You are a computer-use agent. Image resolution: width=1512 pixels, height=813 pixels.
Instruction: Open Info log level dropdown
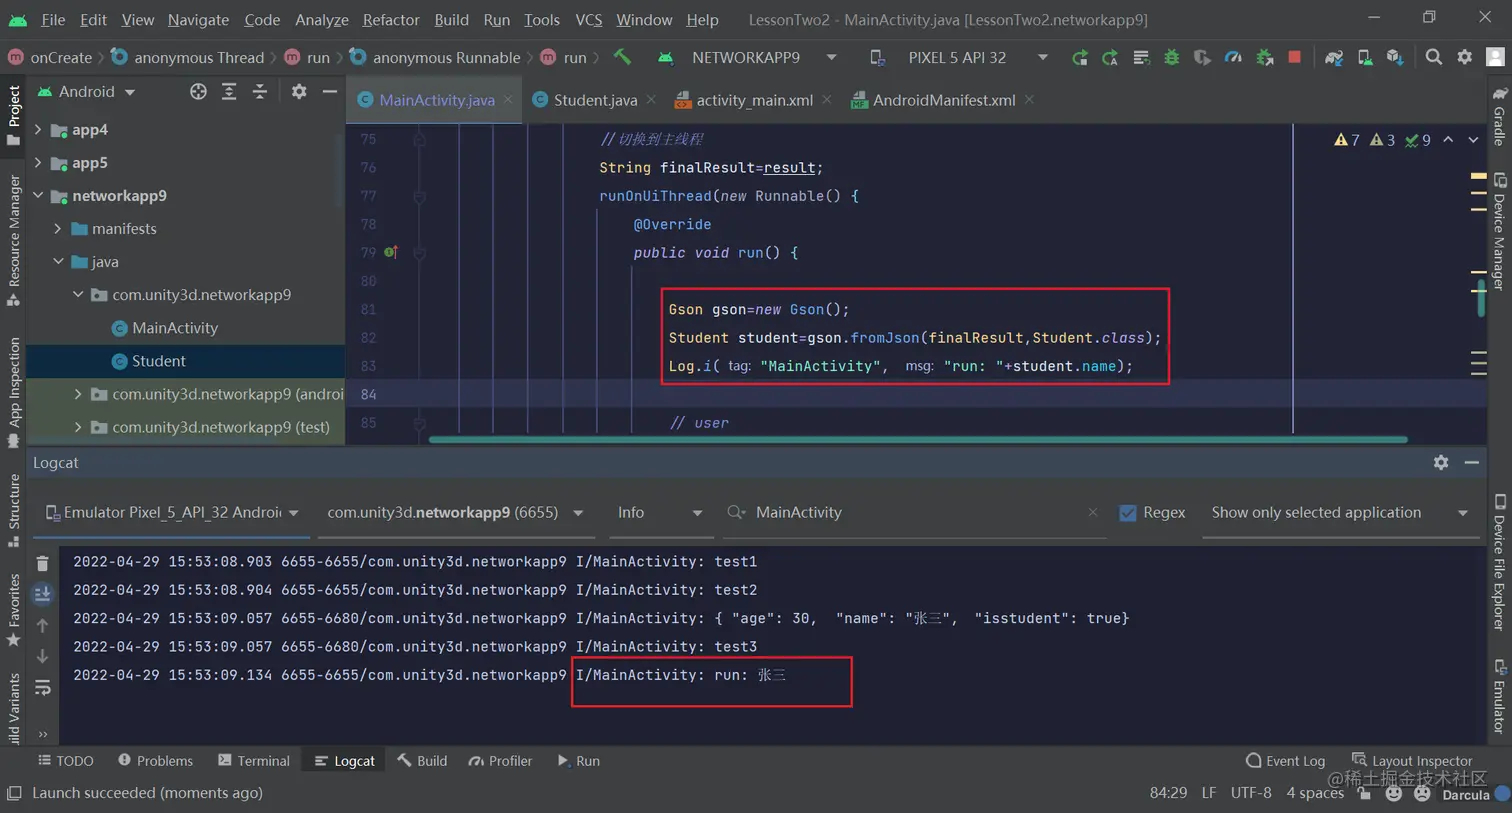point(659,513)
